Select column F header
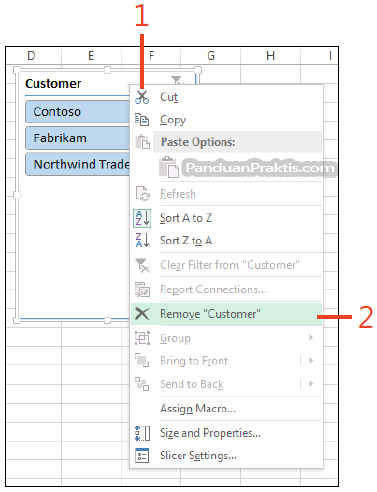Viewport: 377px width, 492px height. pos(151,55)
